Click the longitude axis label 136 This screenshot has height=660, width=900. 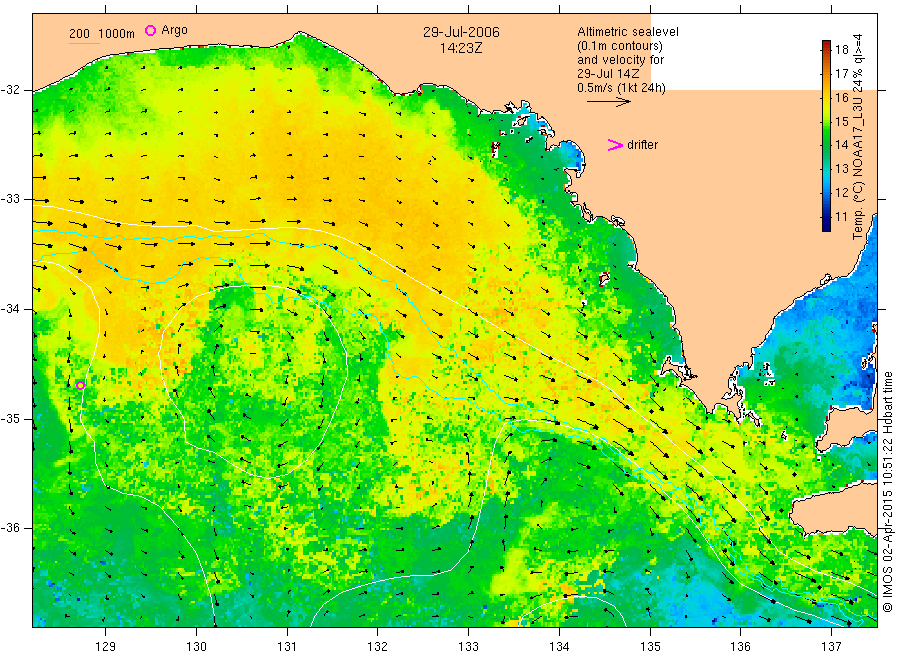[740, 646]
